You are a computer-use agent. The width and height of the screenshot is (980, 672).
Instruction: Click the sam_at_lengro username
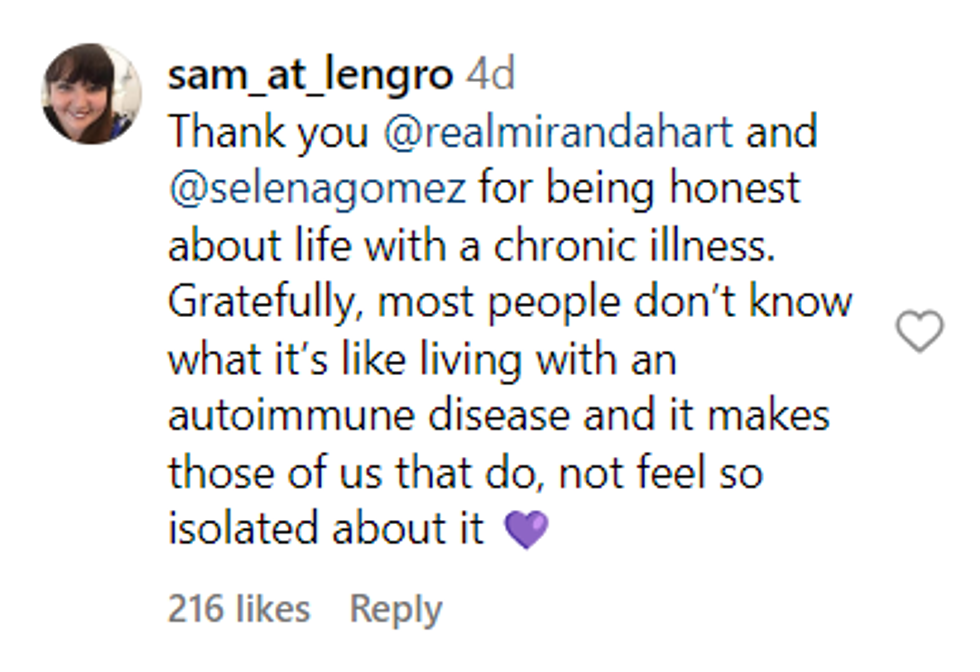310,75
